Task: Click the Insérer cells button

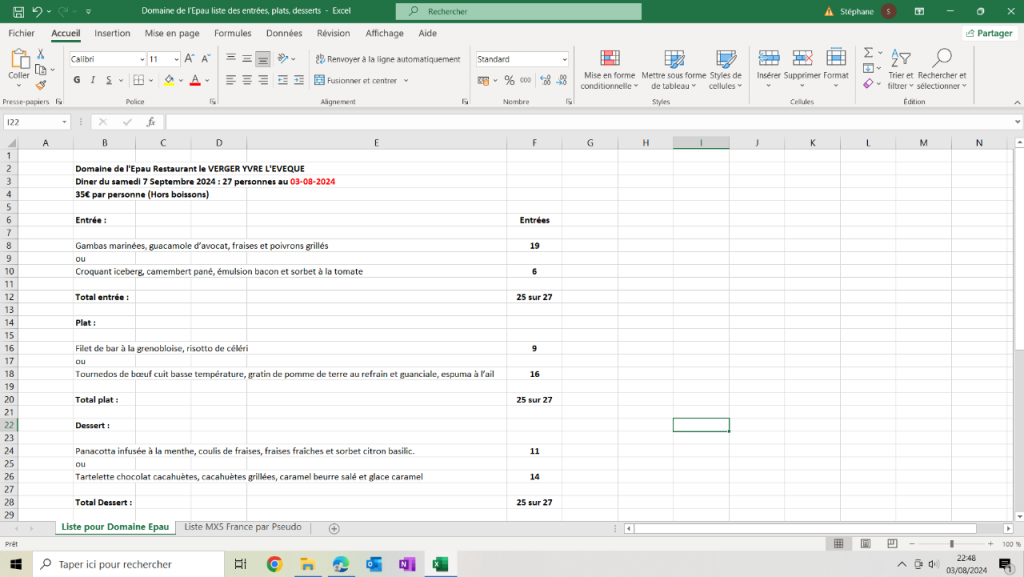Action: 769,69
